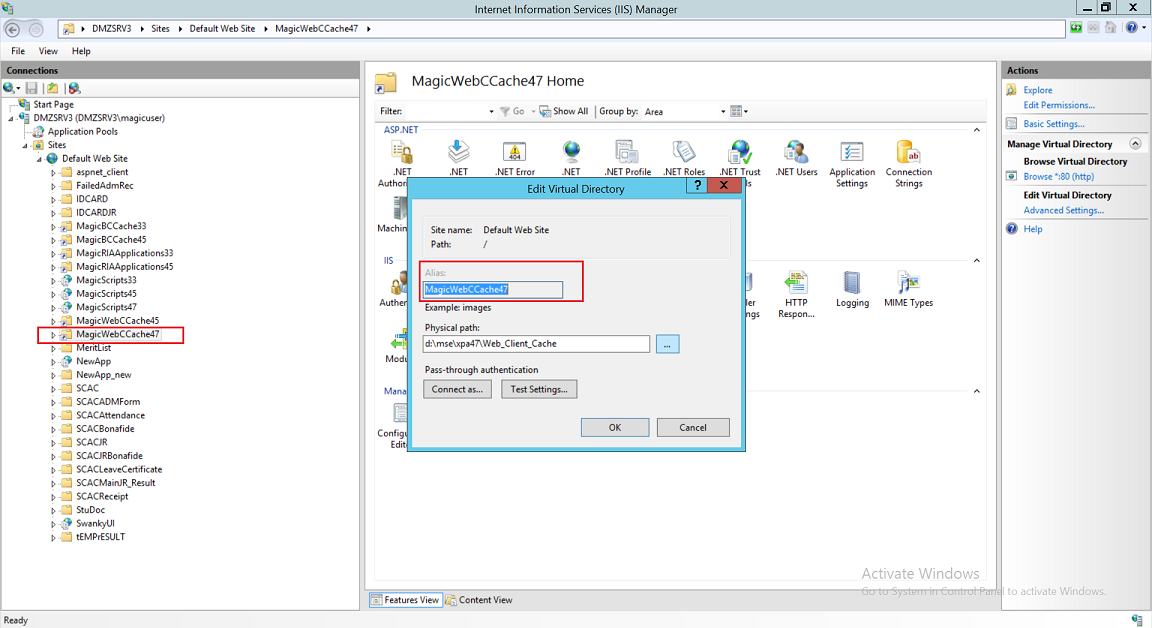Click the Back navigation arrow
Image resolution: width=1152 pixels, height=628 pixels.
pos(12,29)
